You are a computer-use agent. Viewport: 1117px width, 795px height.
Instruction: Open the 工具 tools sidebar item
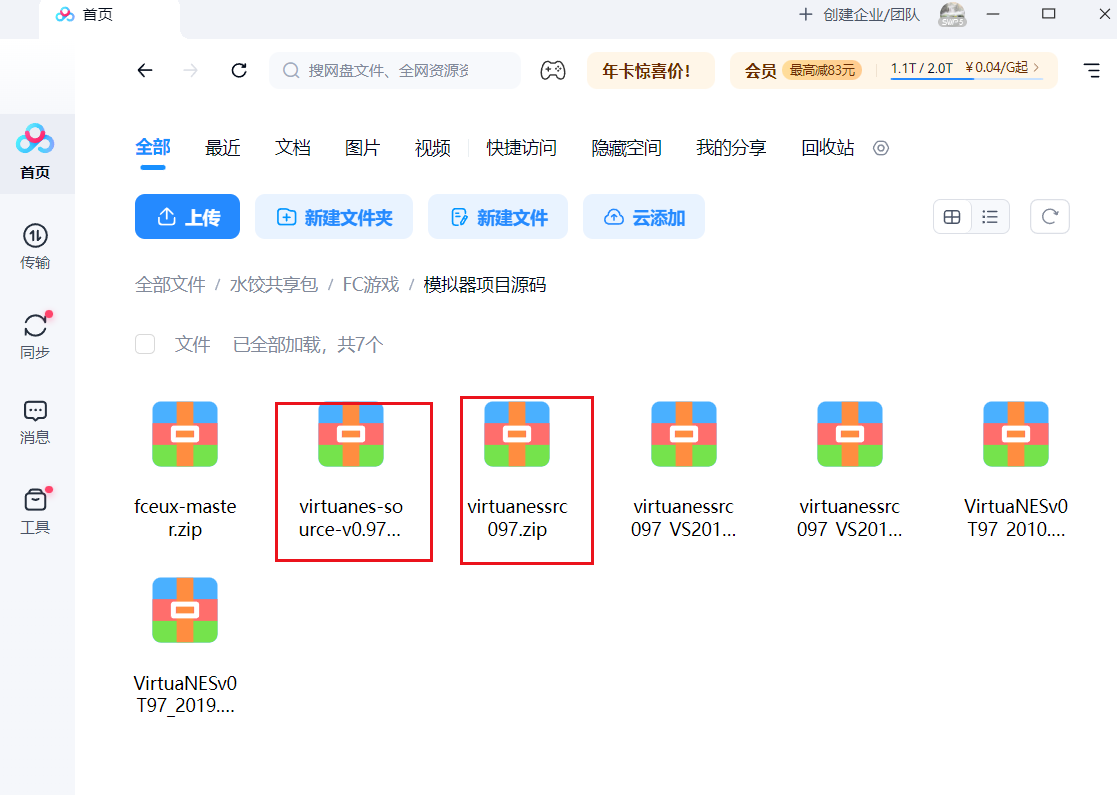[x=35, y=511]
